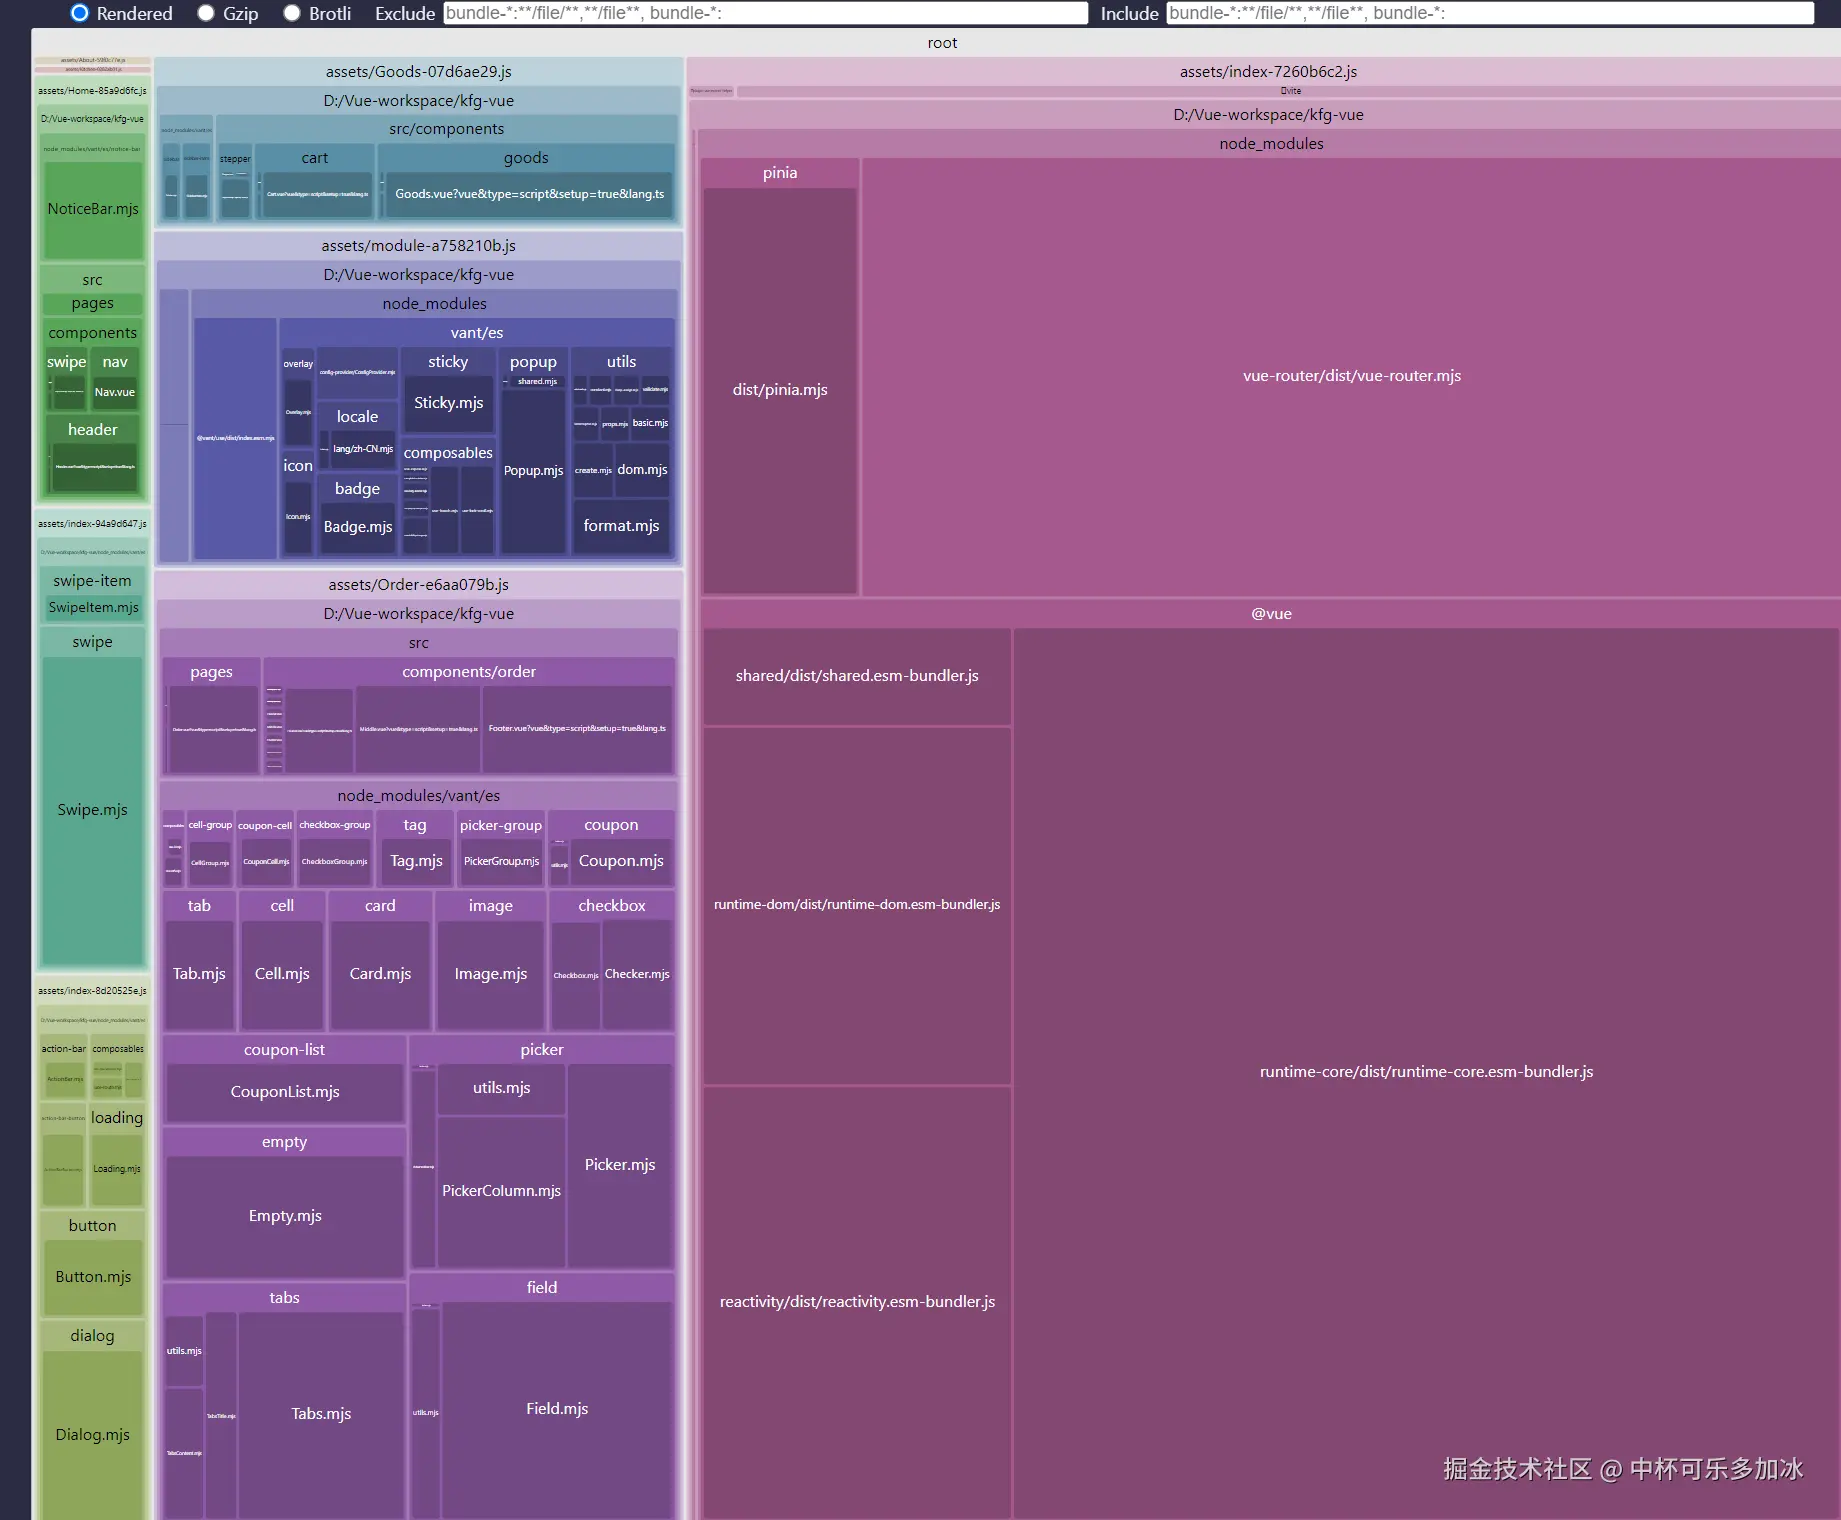Screen dimensions: 1841x1520
Task: Click the Loading.mjs block
Action: tap(117, 1169)
